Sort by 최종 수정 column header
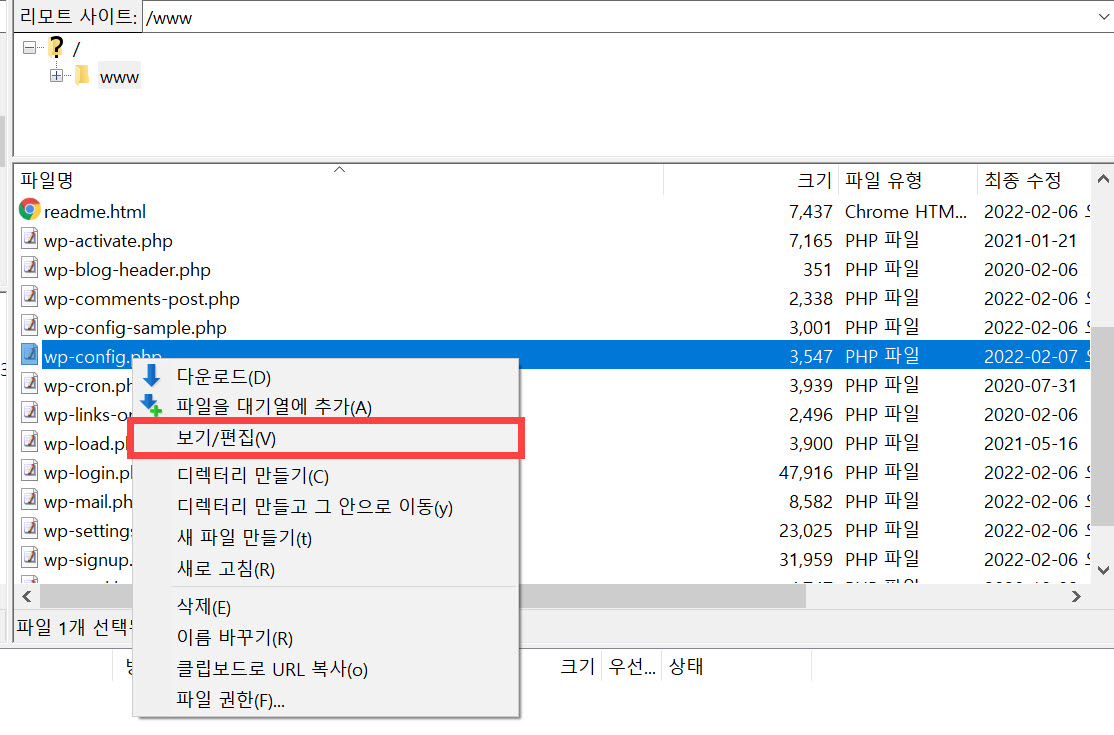 (x=1034, y=180)
